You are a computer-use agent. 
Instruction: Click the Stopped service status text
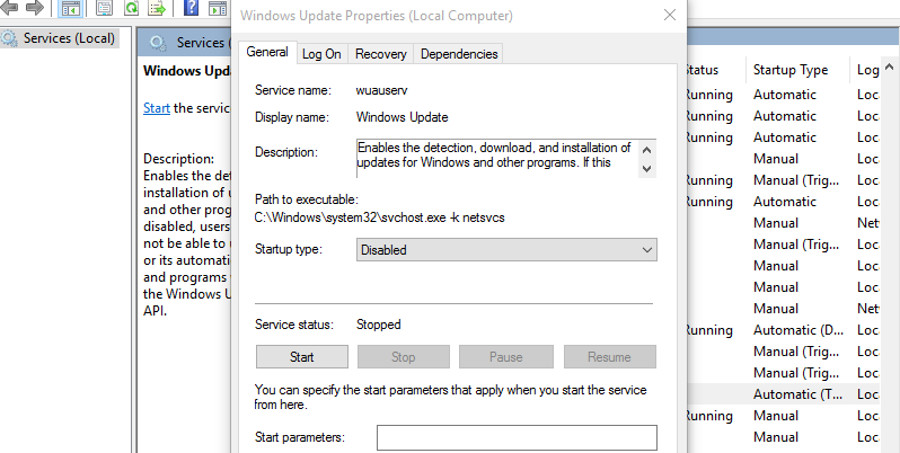pyautogui.click(x=378, y=324)
